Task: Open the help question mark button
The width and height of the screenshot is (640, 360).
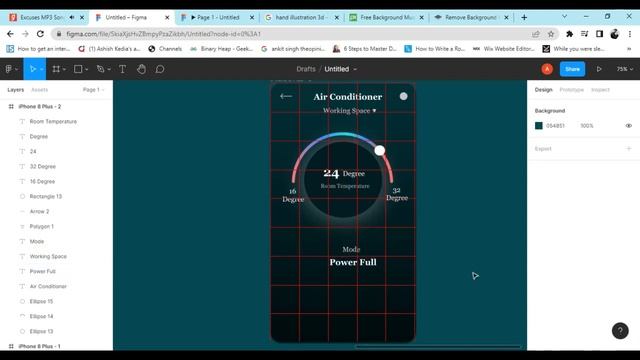Action: [x=620, y=331]
